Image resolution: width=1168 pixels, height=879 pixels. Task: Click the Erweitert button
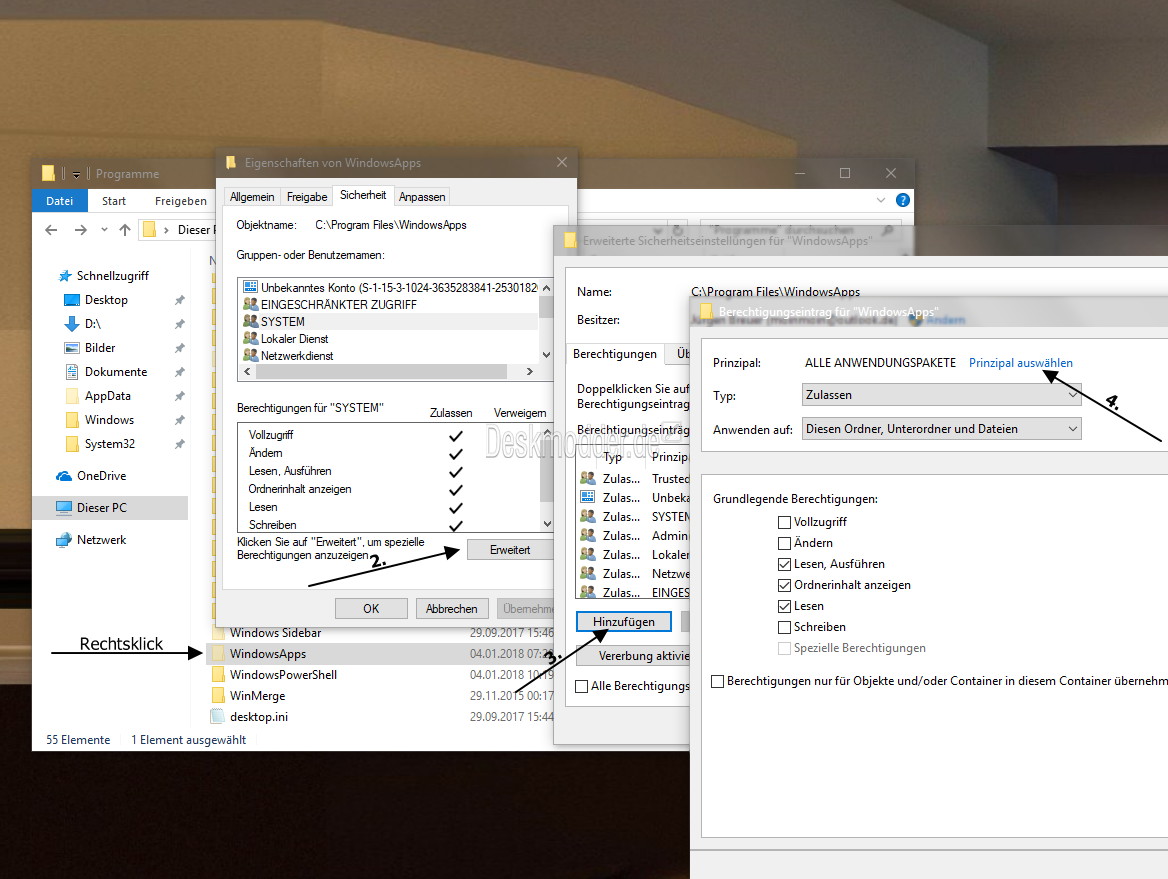[x=510, y=550]
